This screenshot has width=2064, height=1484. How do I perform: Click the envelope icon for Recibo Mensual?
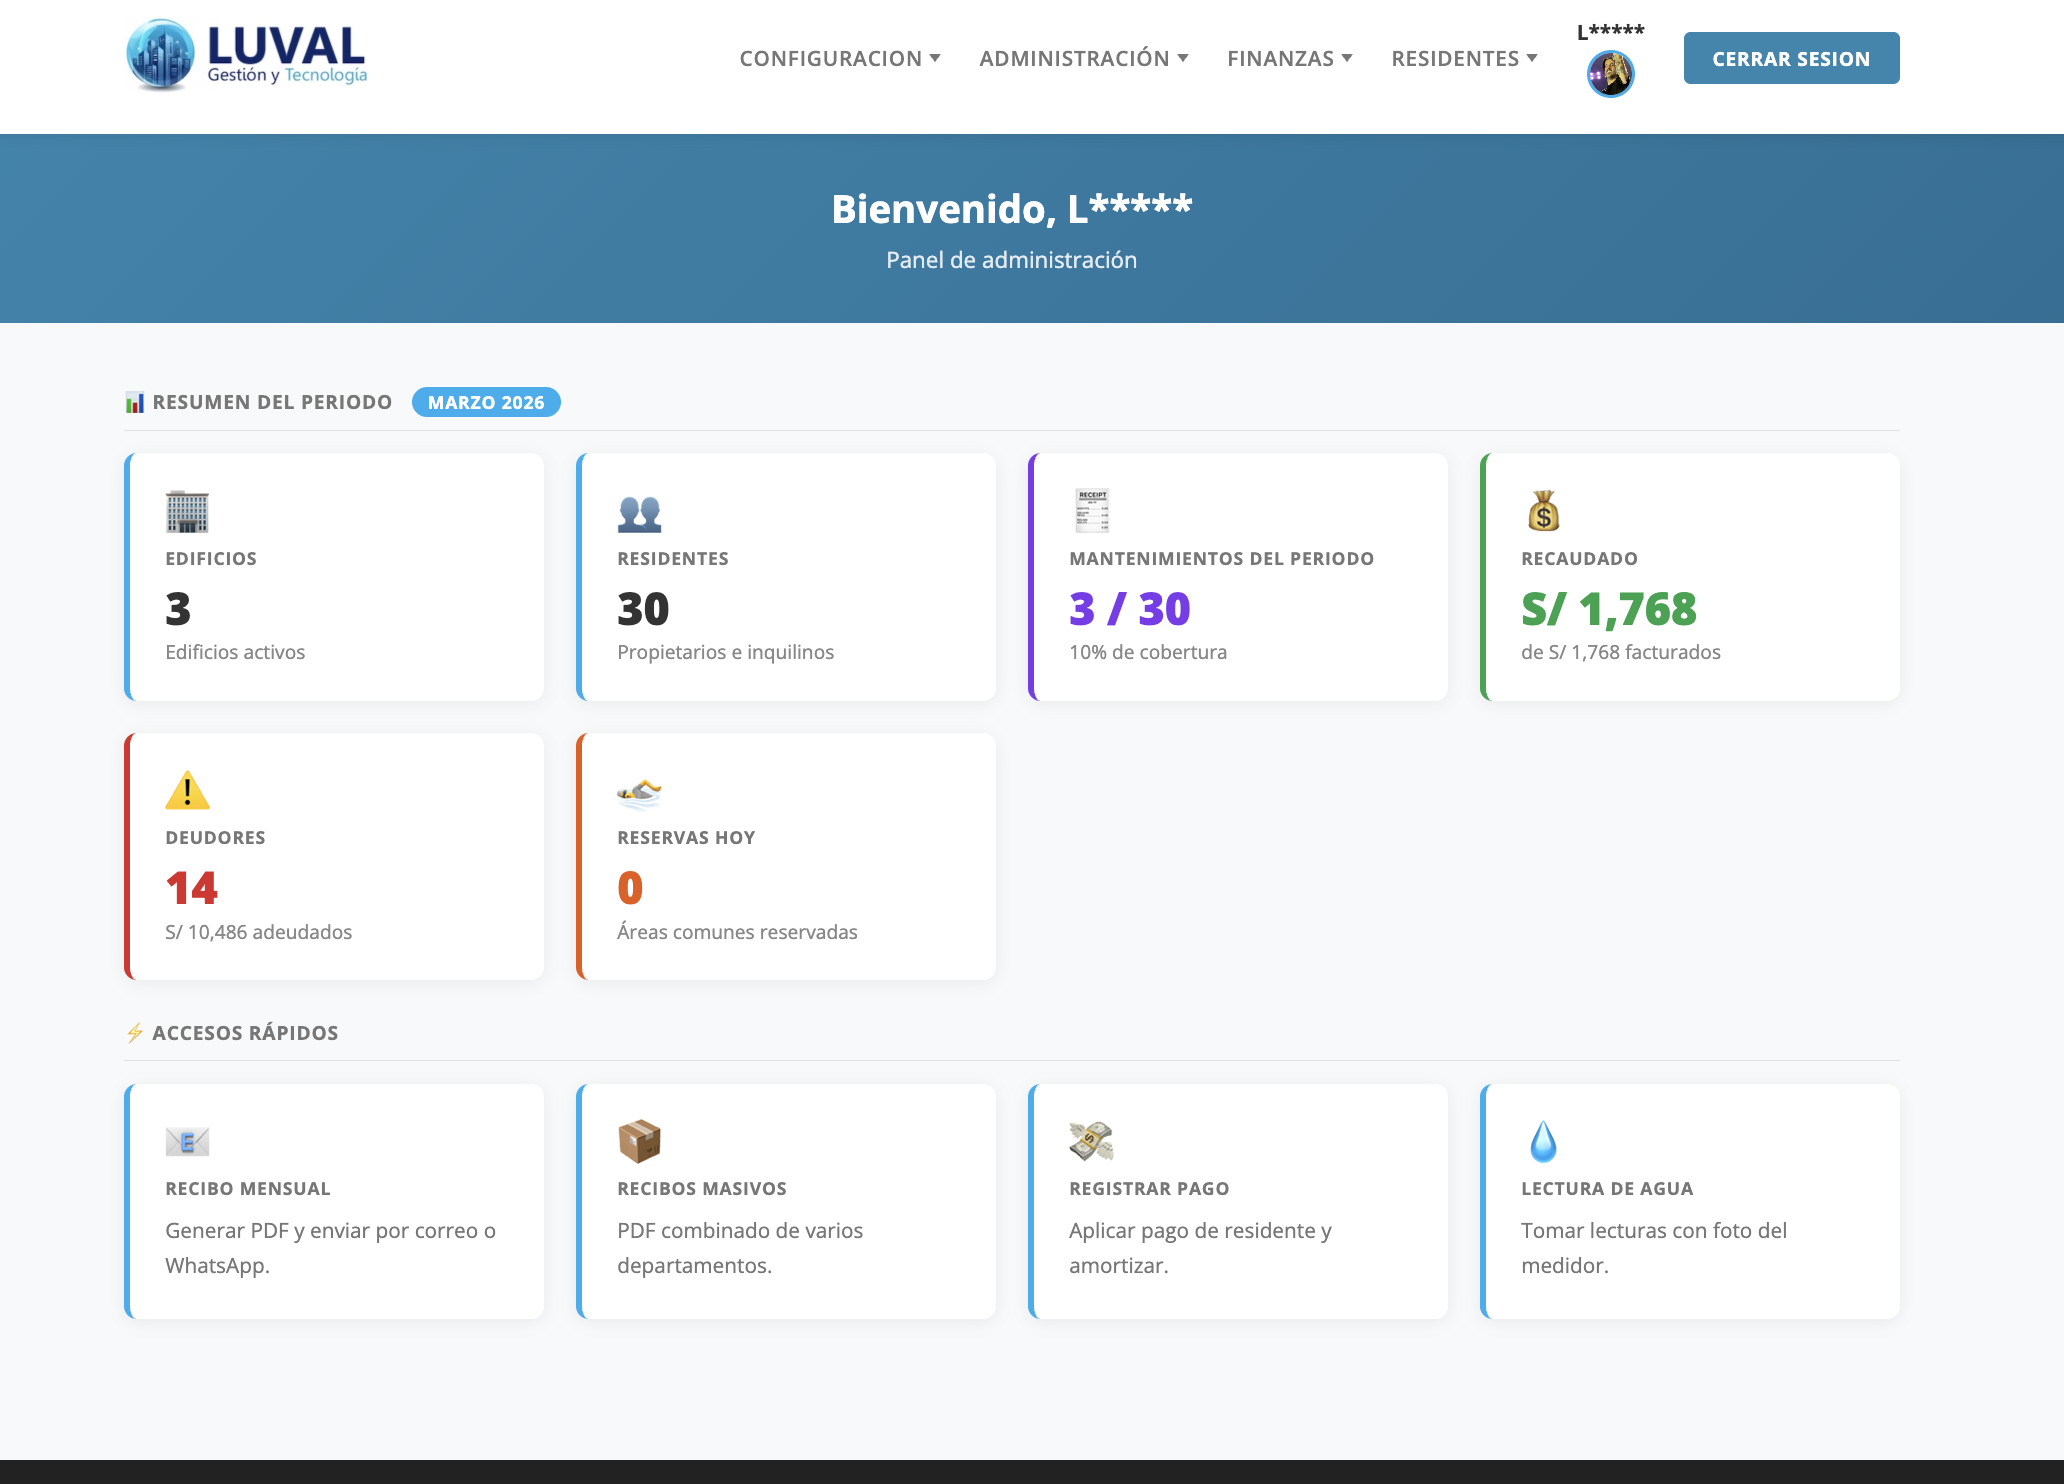(187, 1141)
